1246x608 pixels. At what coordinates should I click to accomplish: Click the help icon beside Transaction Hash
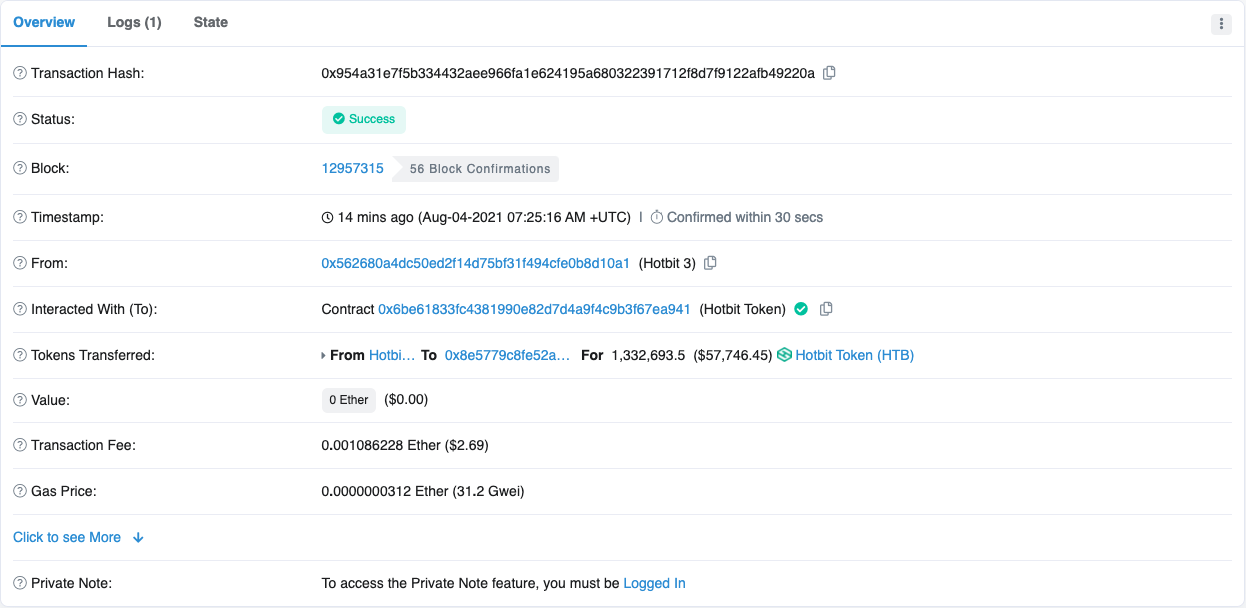(x=20, y=73)
